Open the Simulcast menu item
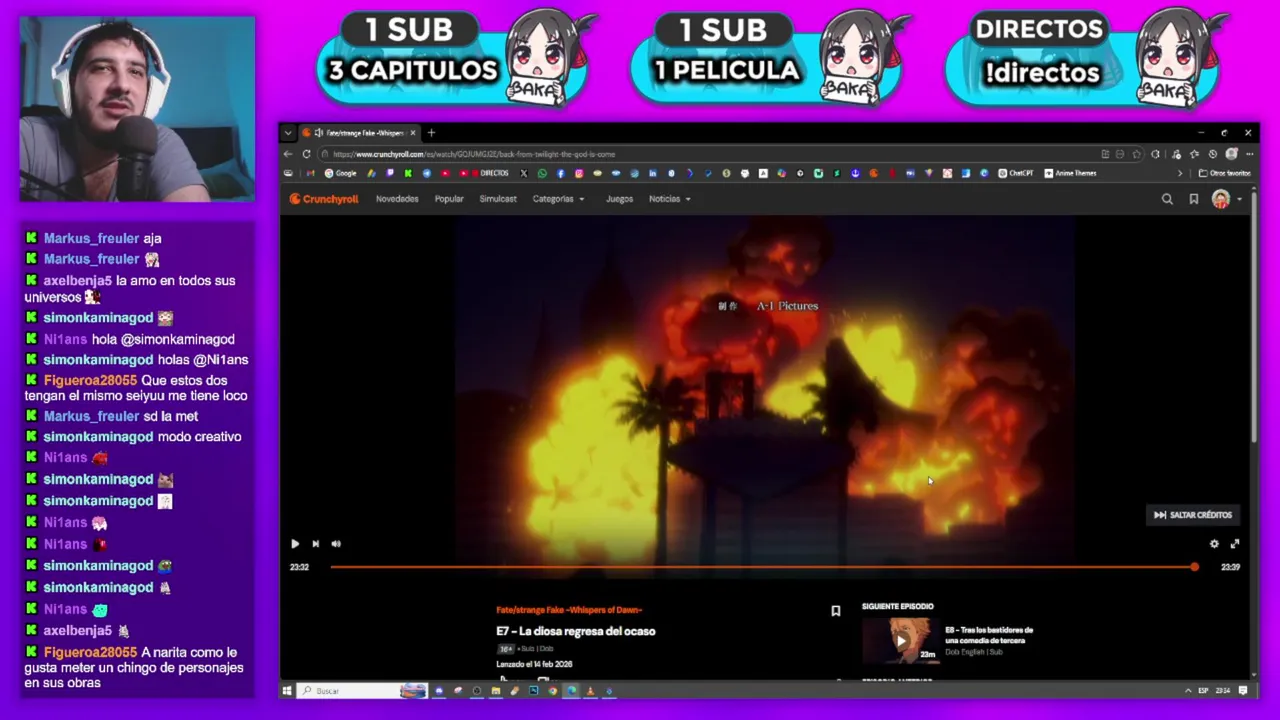The image size is (1280, 720). 498,199
